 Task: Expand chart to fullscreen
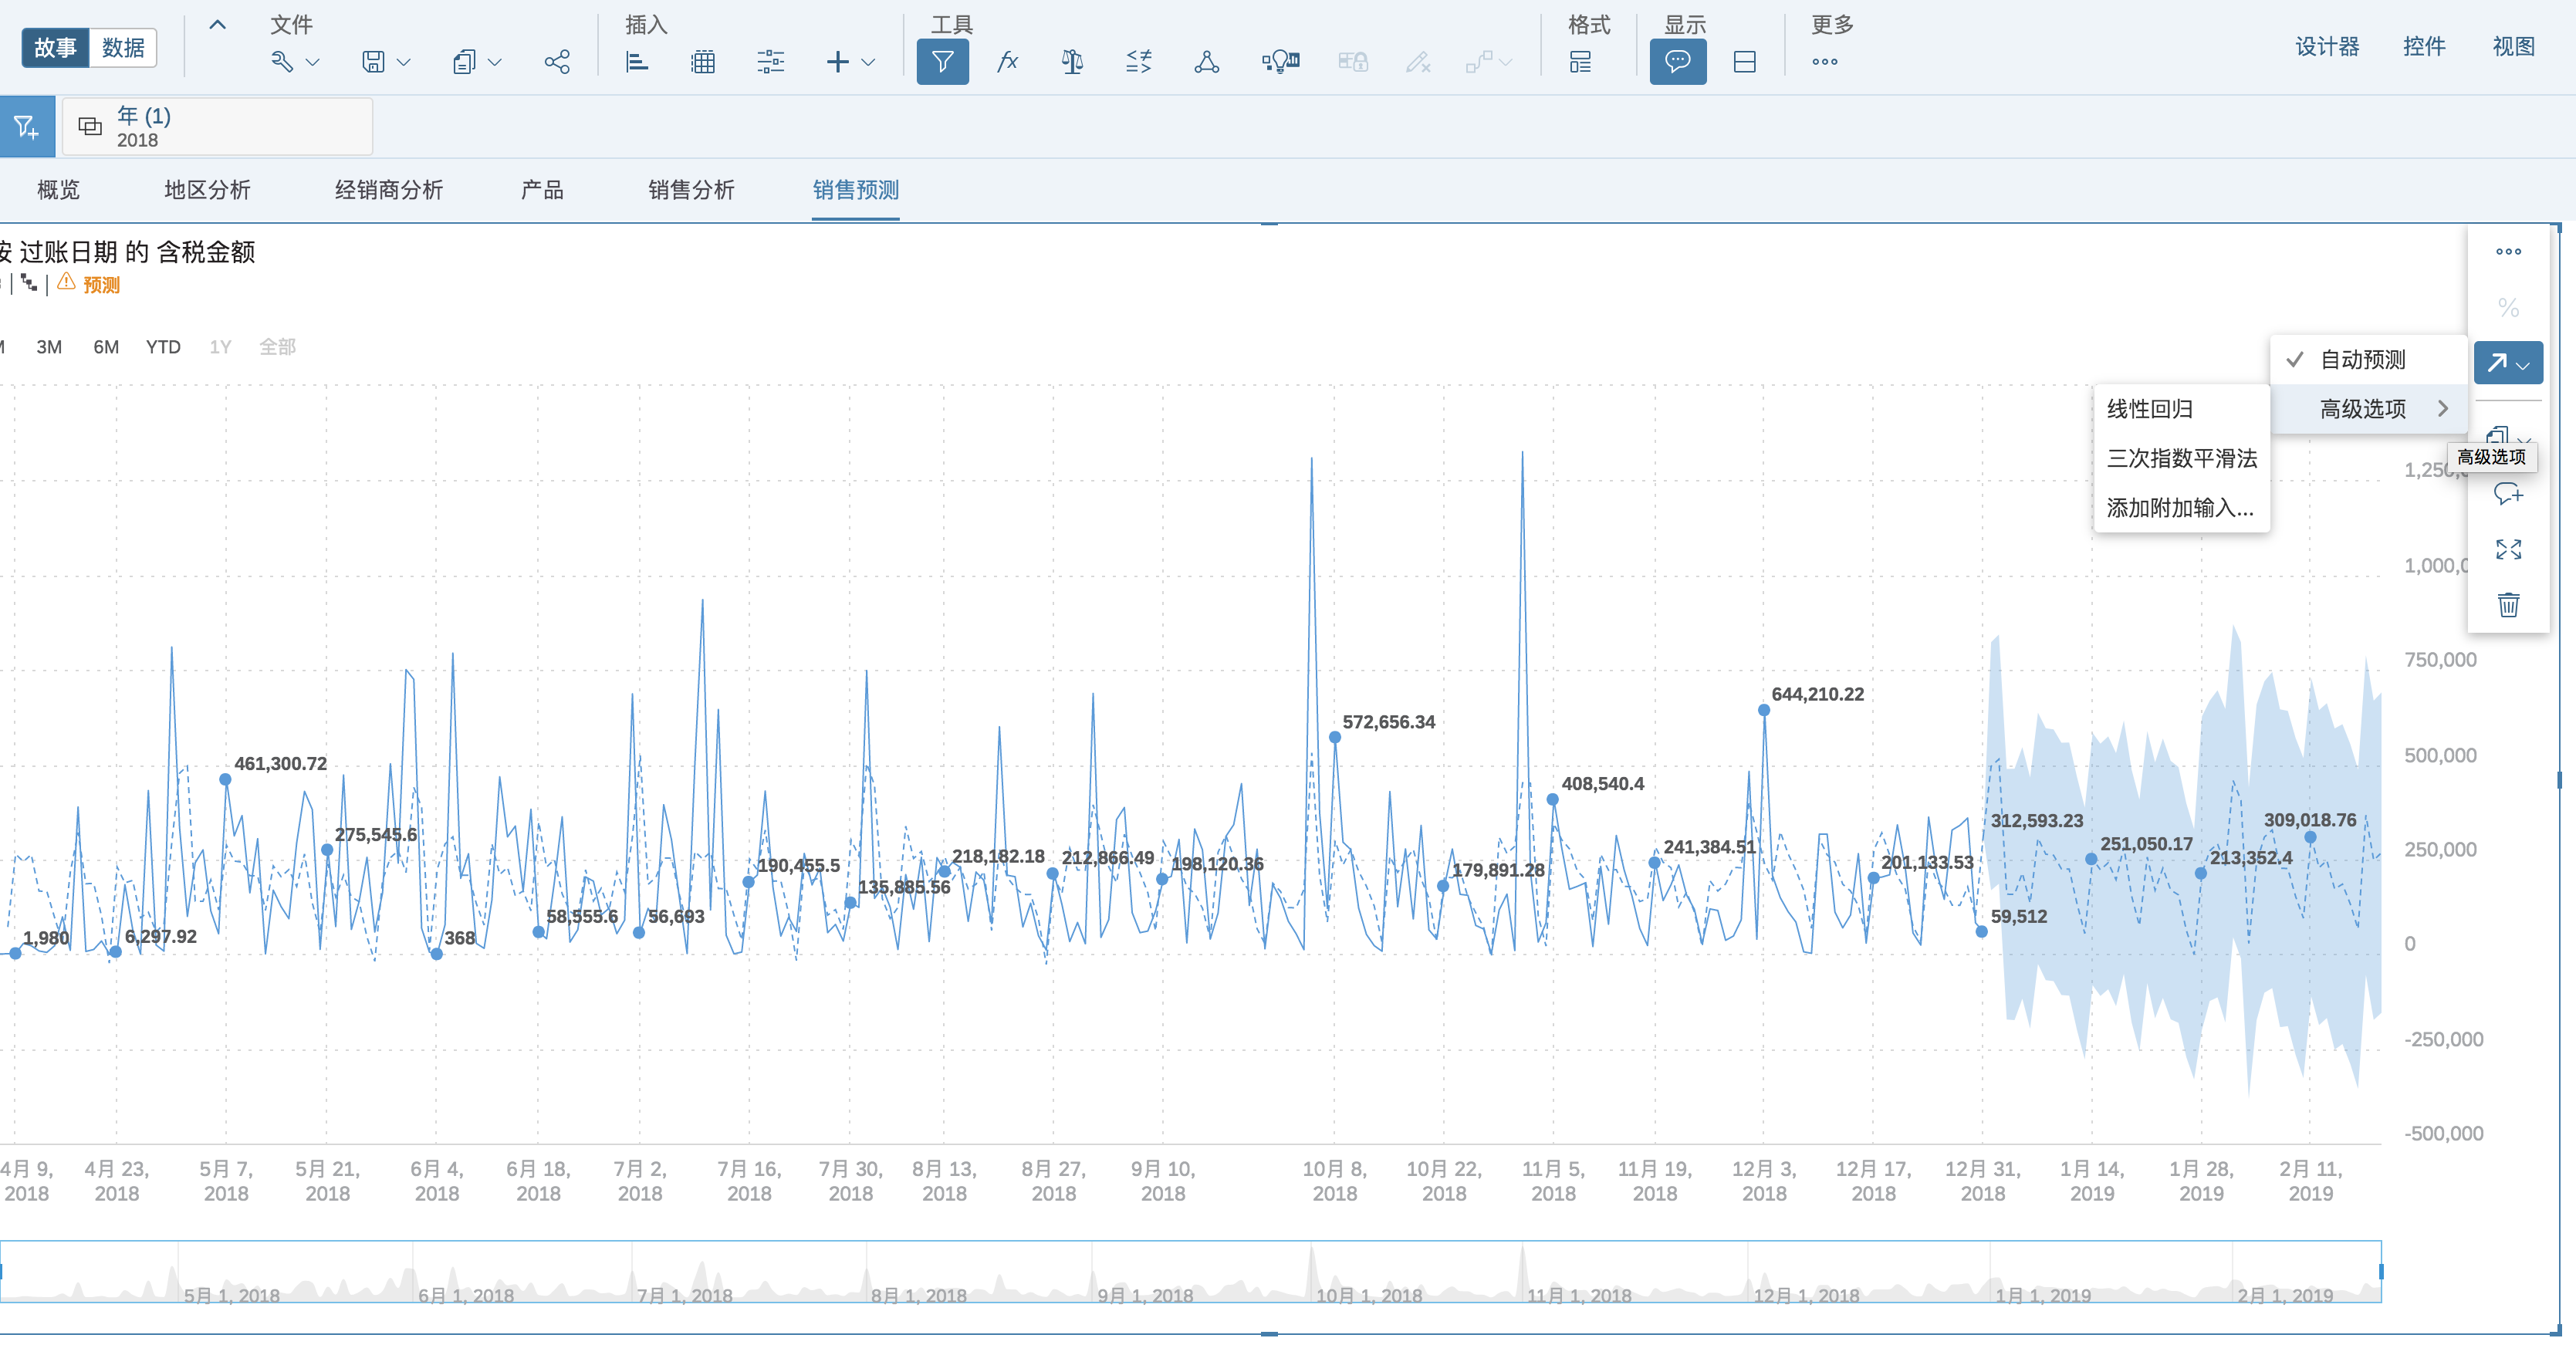(x=2508, y=549)
